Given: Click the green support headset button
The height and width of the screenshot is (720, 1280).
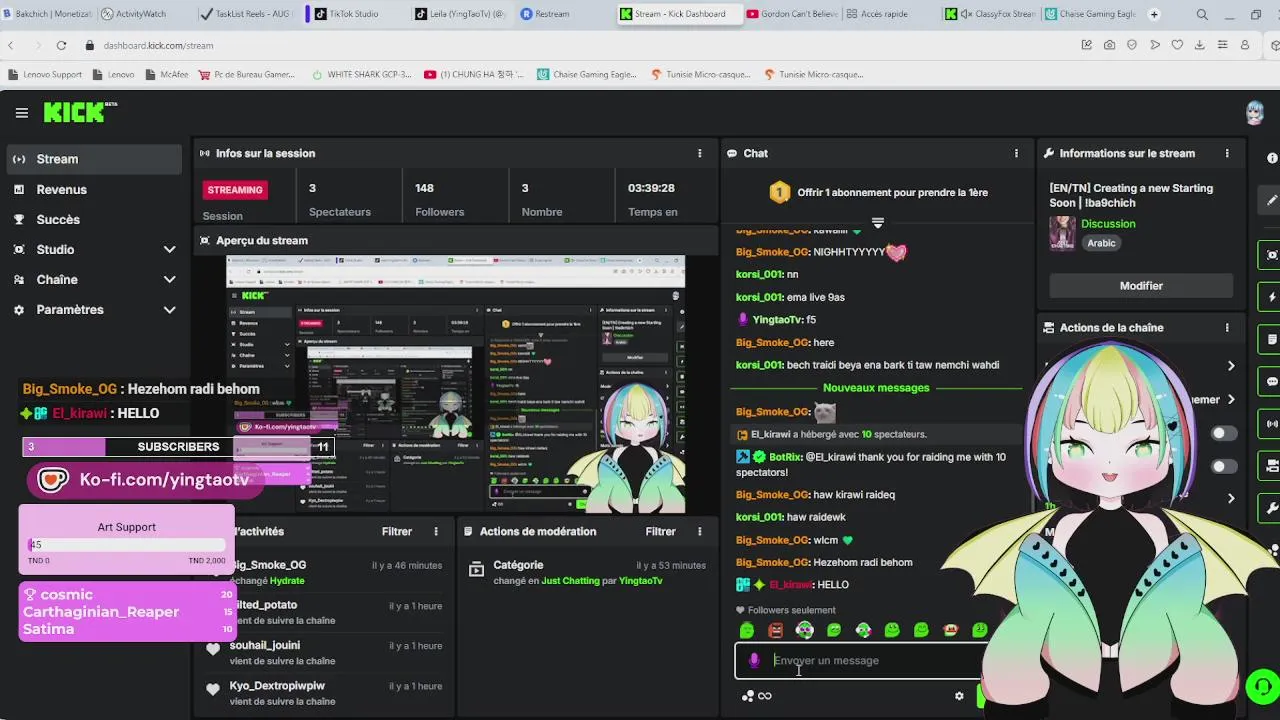Looking at the screenshot, I should click(1263, 687).
